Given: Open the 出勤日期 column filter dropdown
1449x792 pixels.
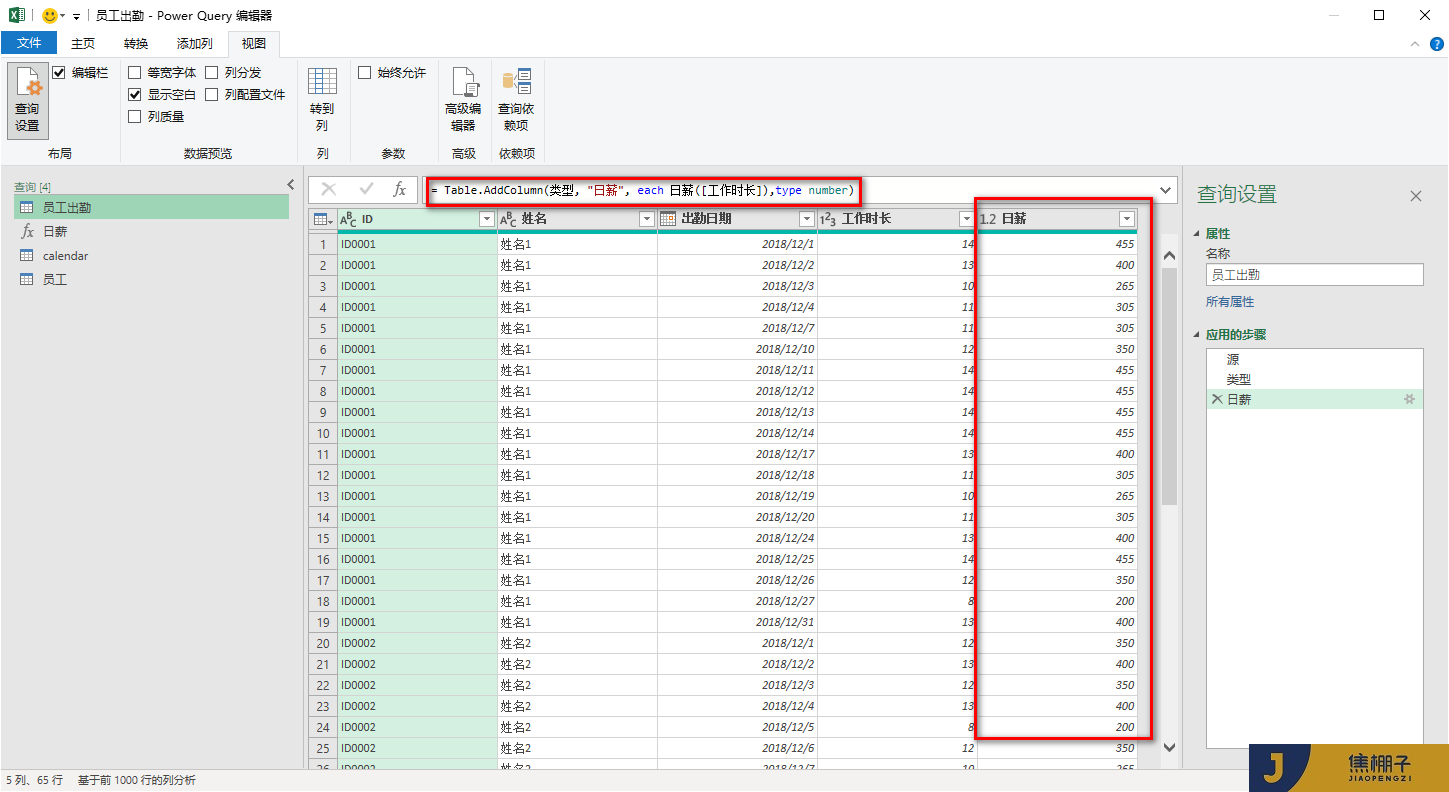Looking at the screenshot, I should (807, 219).
